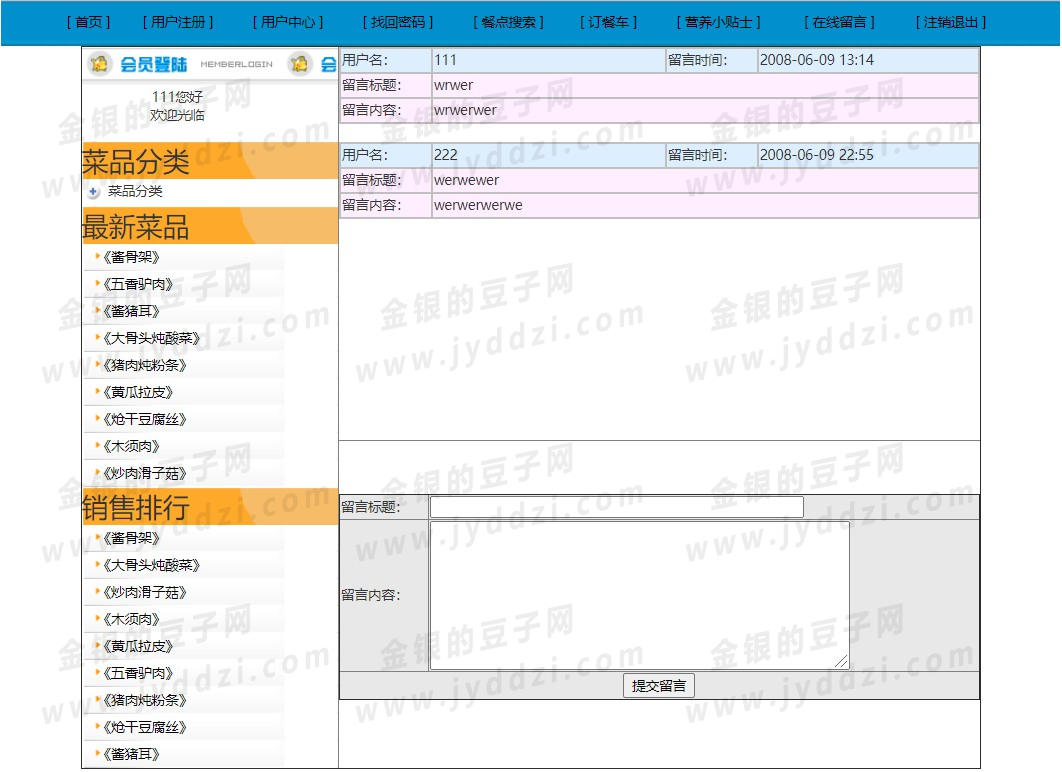The height and width of the screenshot is (772, 1062).
Task: Open 《炒肉滑子菇》 under 最新菜品
Action: pyautogui.click(x=144, y=474)
